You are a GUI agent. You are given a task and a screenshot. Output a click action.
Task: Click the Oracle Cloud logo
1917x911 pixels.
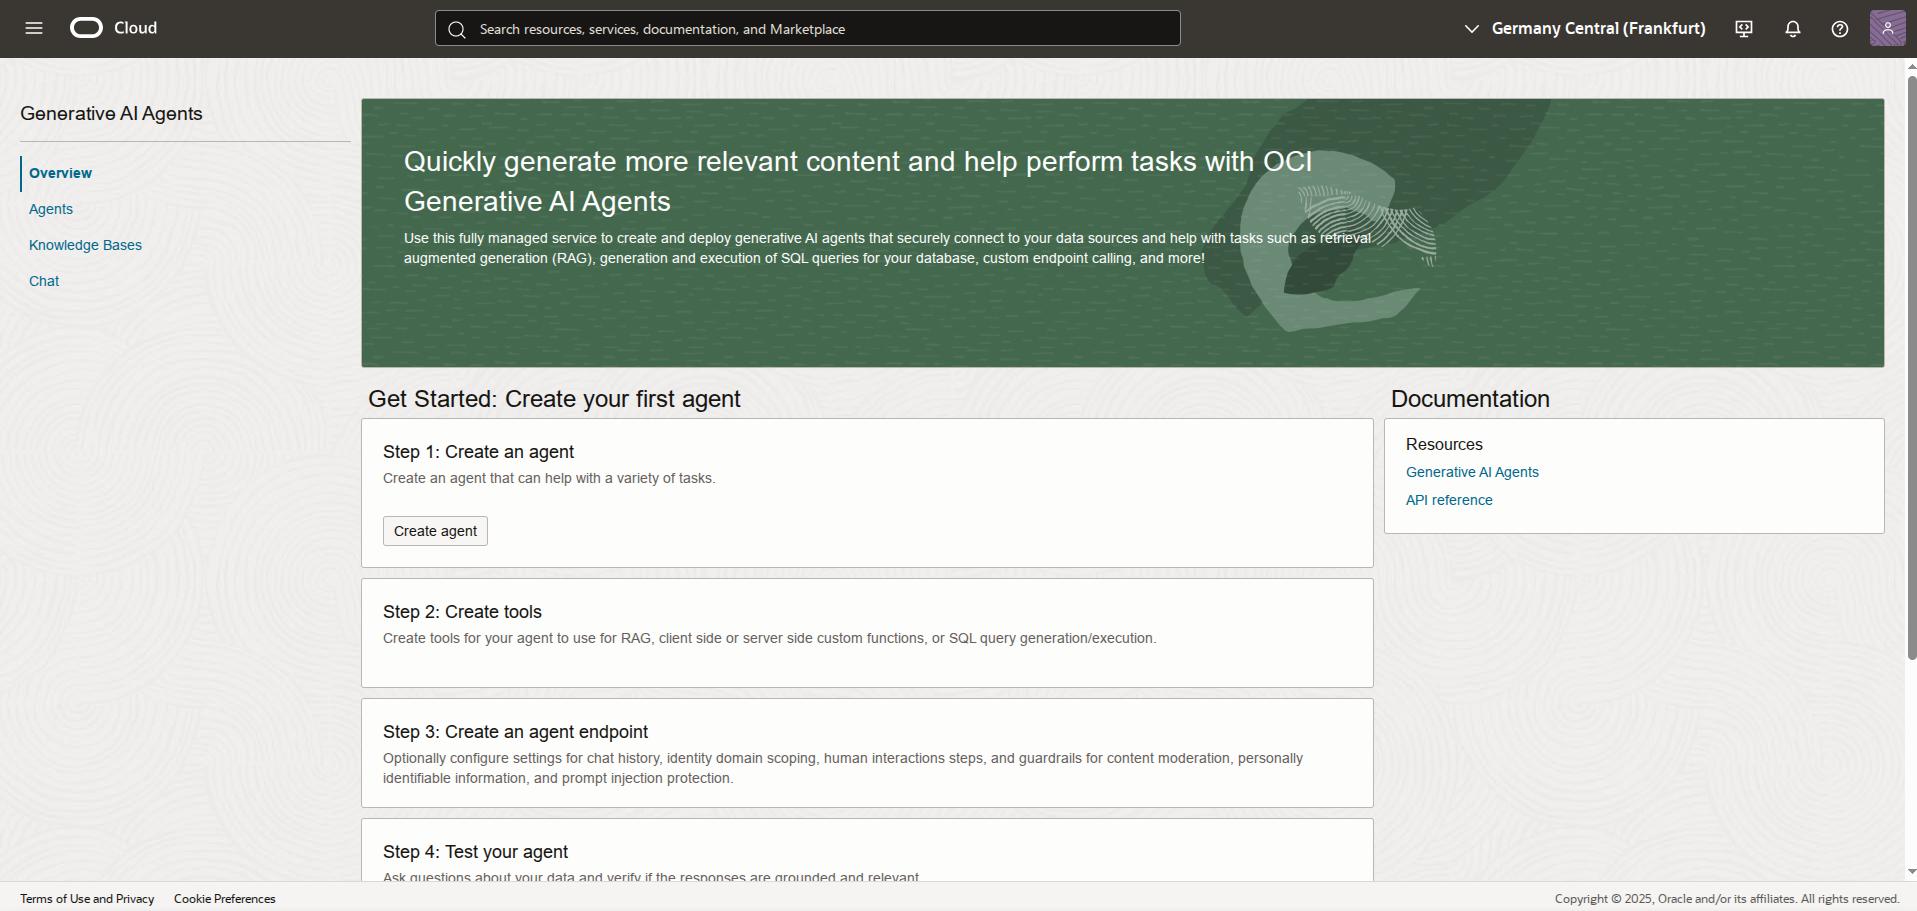114,28
